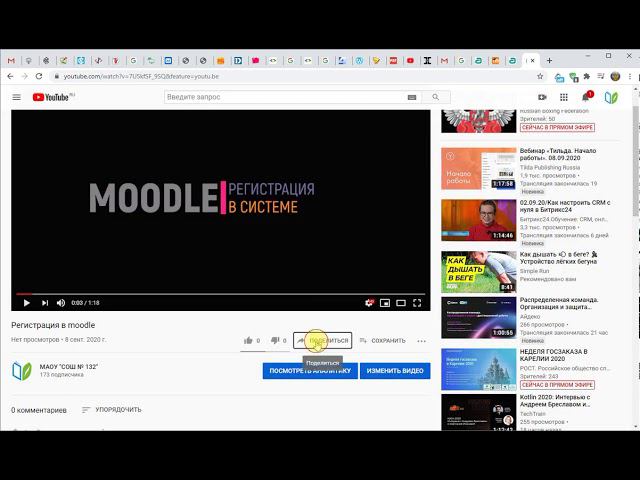This screenshot has width=640, height=480.
Task: Click ПОСМОТРЕТЬ АНАЛИТИКУ button
Action: click(310, 371)
